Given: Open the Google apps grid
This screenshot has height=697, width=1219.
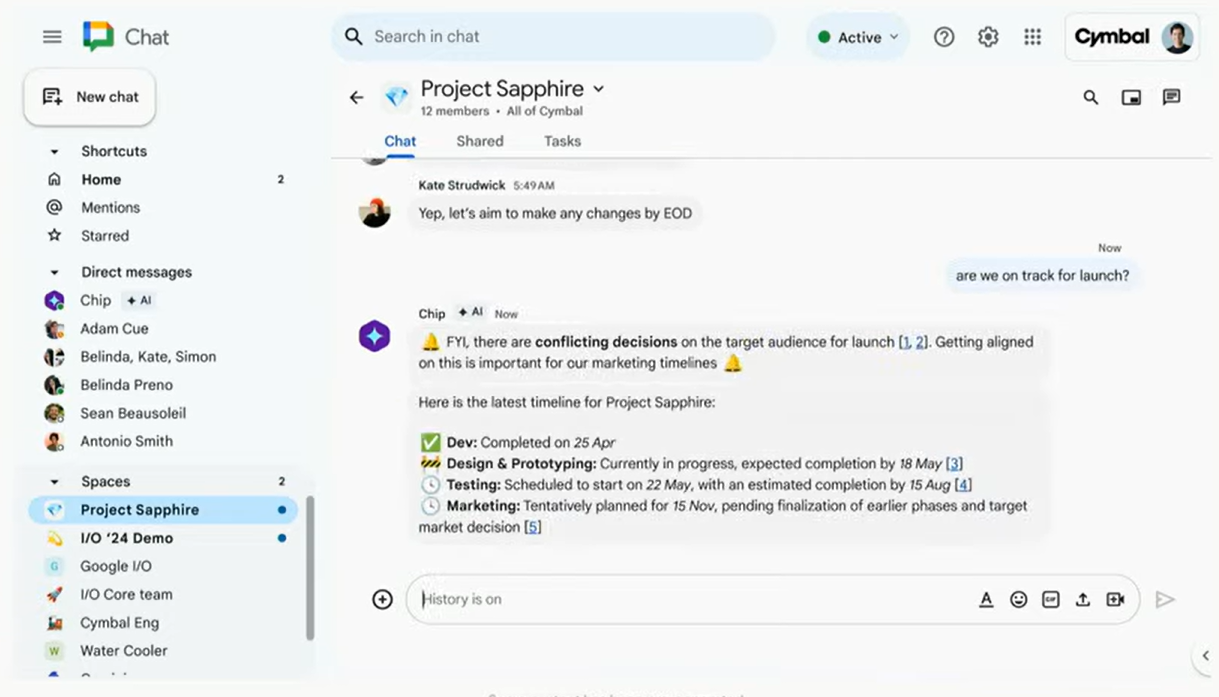Looking at the screenshot, I should [1033, 37].
